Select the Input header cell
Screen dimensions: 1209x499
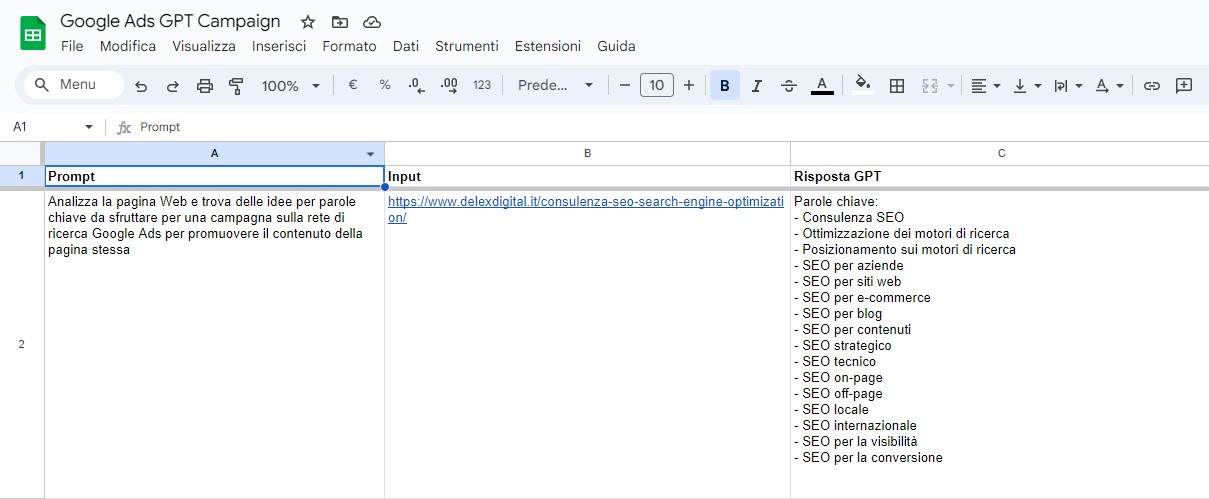pos(587,176)
